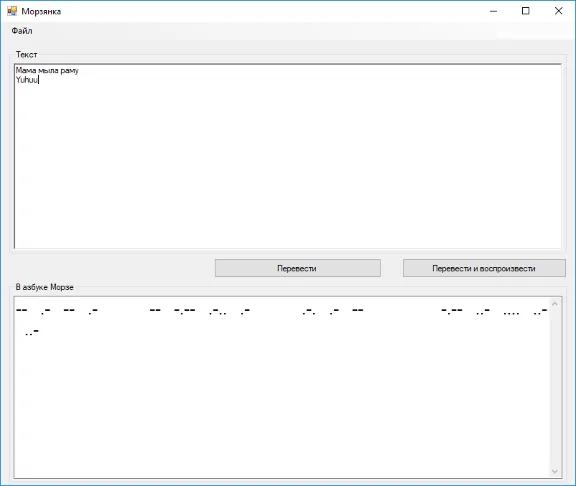Click empty area of the Текст input box

pos(288,165)
